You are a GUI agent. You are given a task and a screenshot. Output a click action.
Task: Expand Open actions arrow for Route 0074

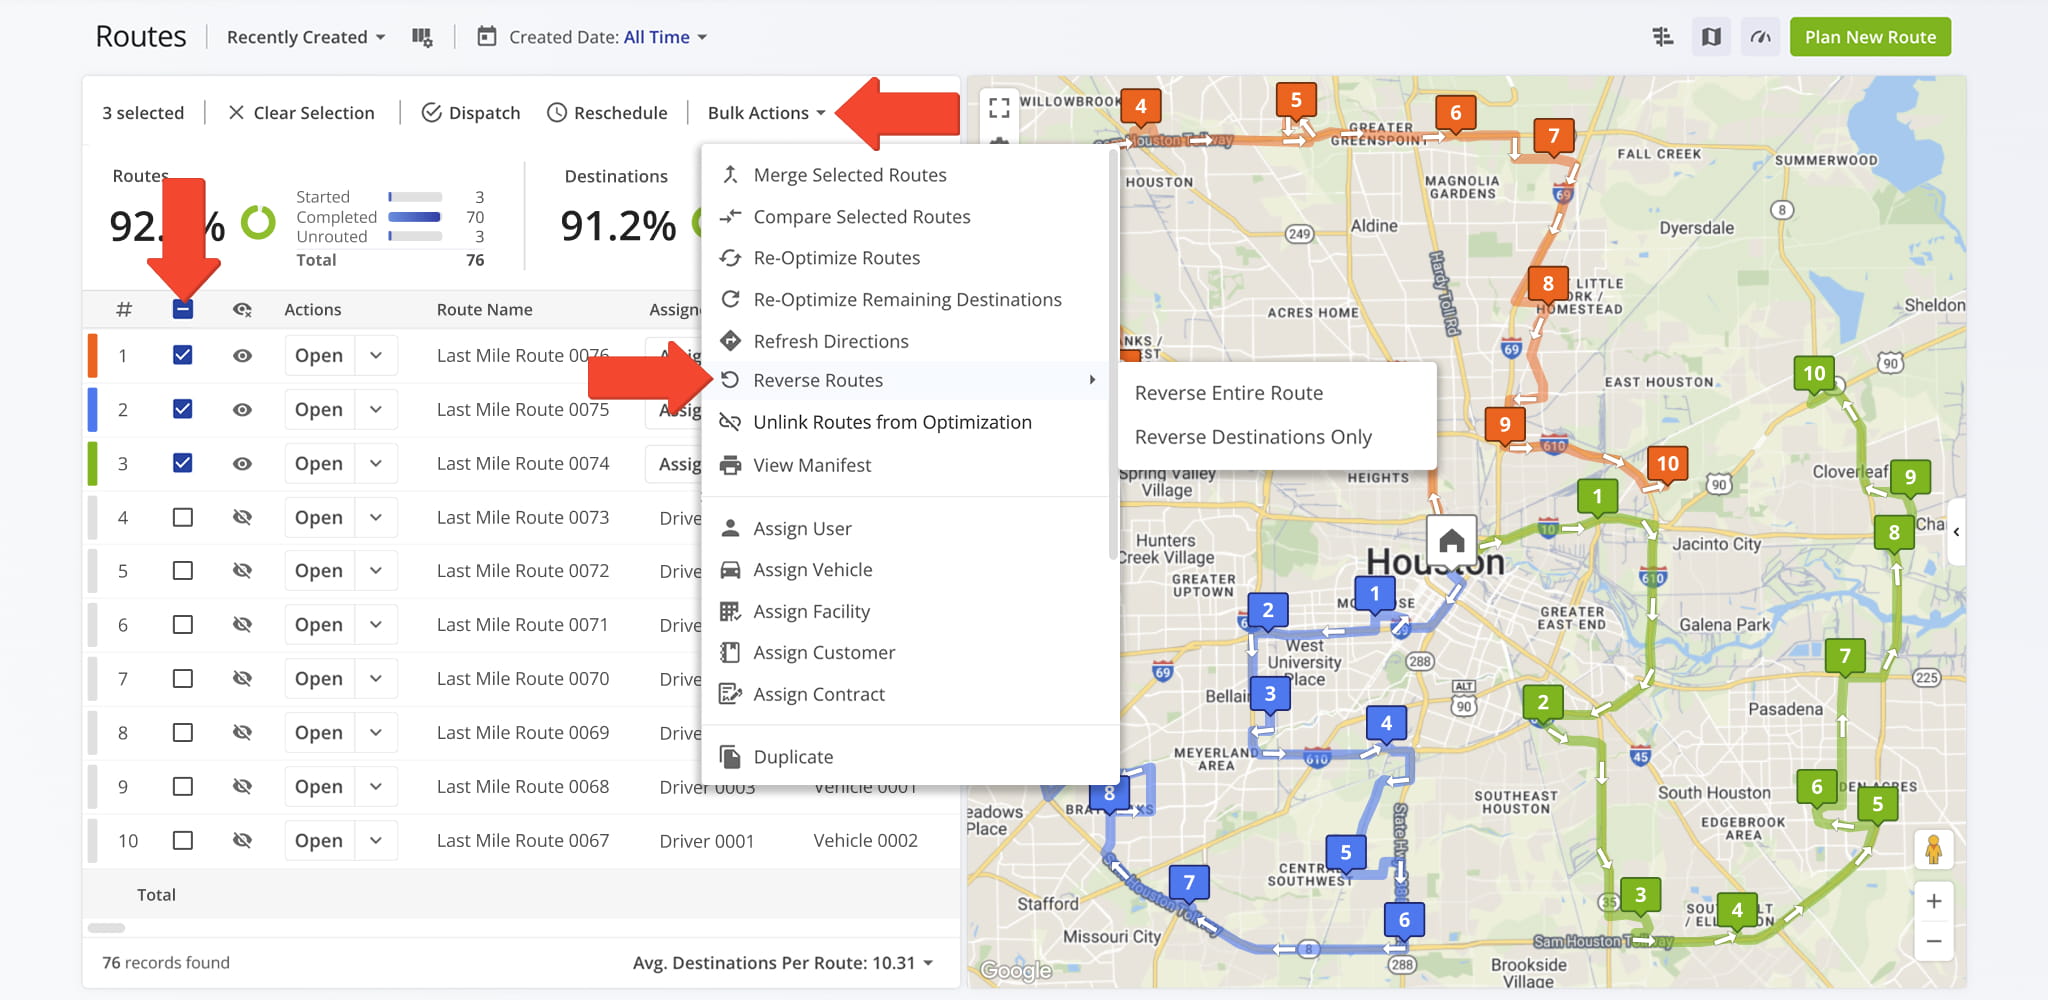[x=376, y=464]
